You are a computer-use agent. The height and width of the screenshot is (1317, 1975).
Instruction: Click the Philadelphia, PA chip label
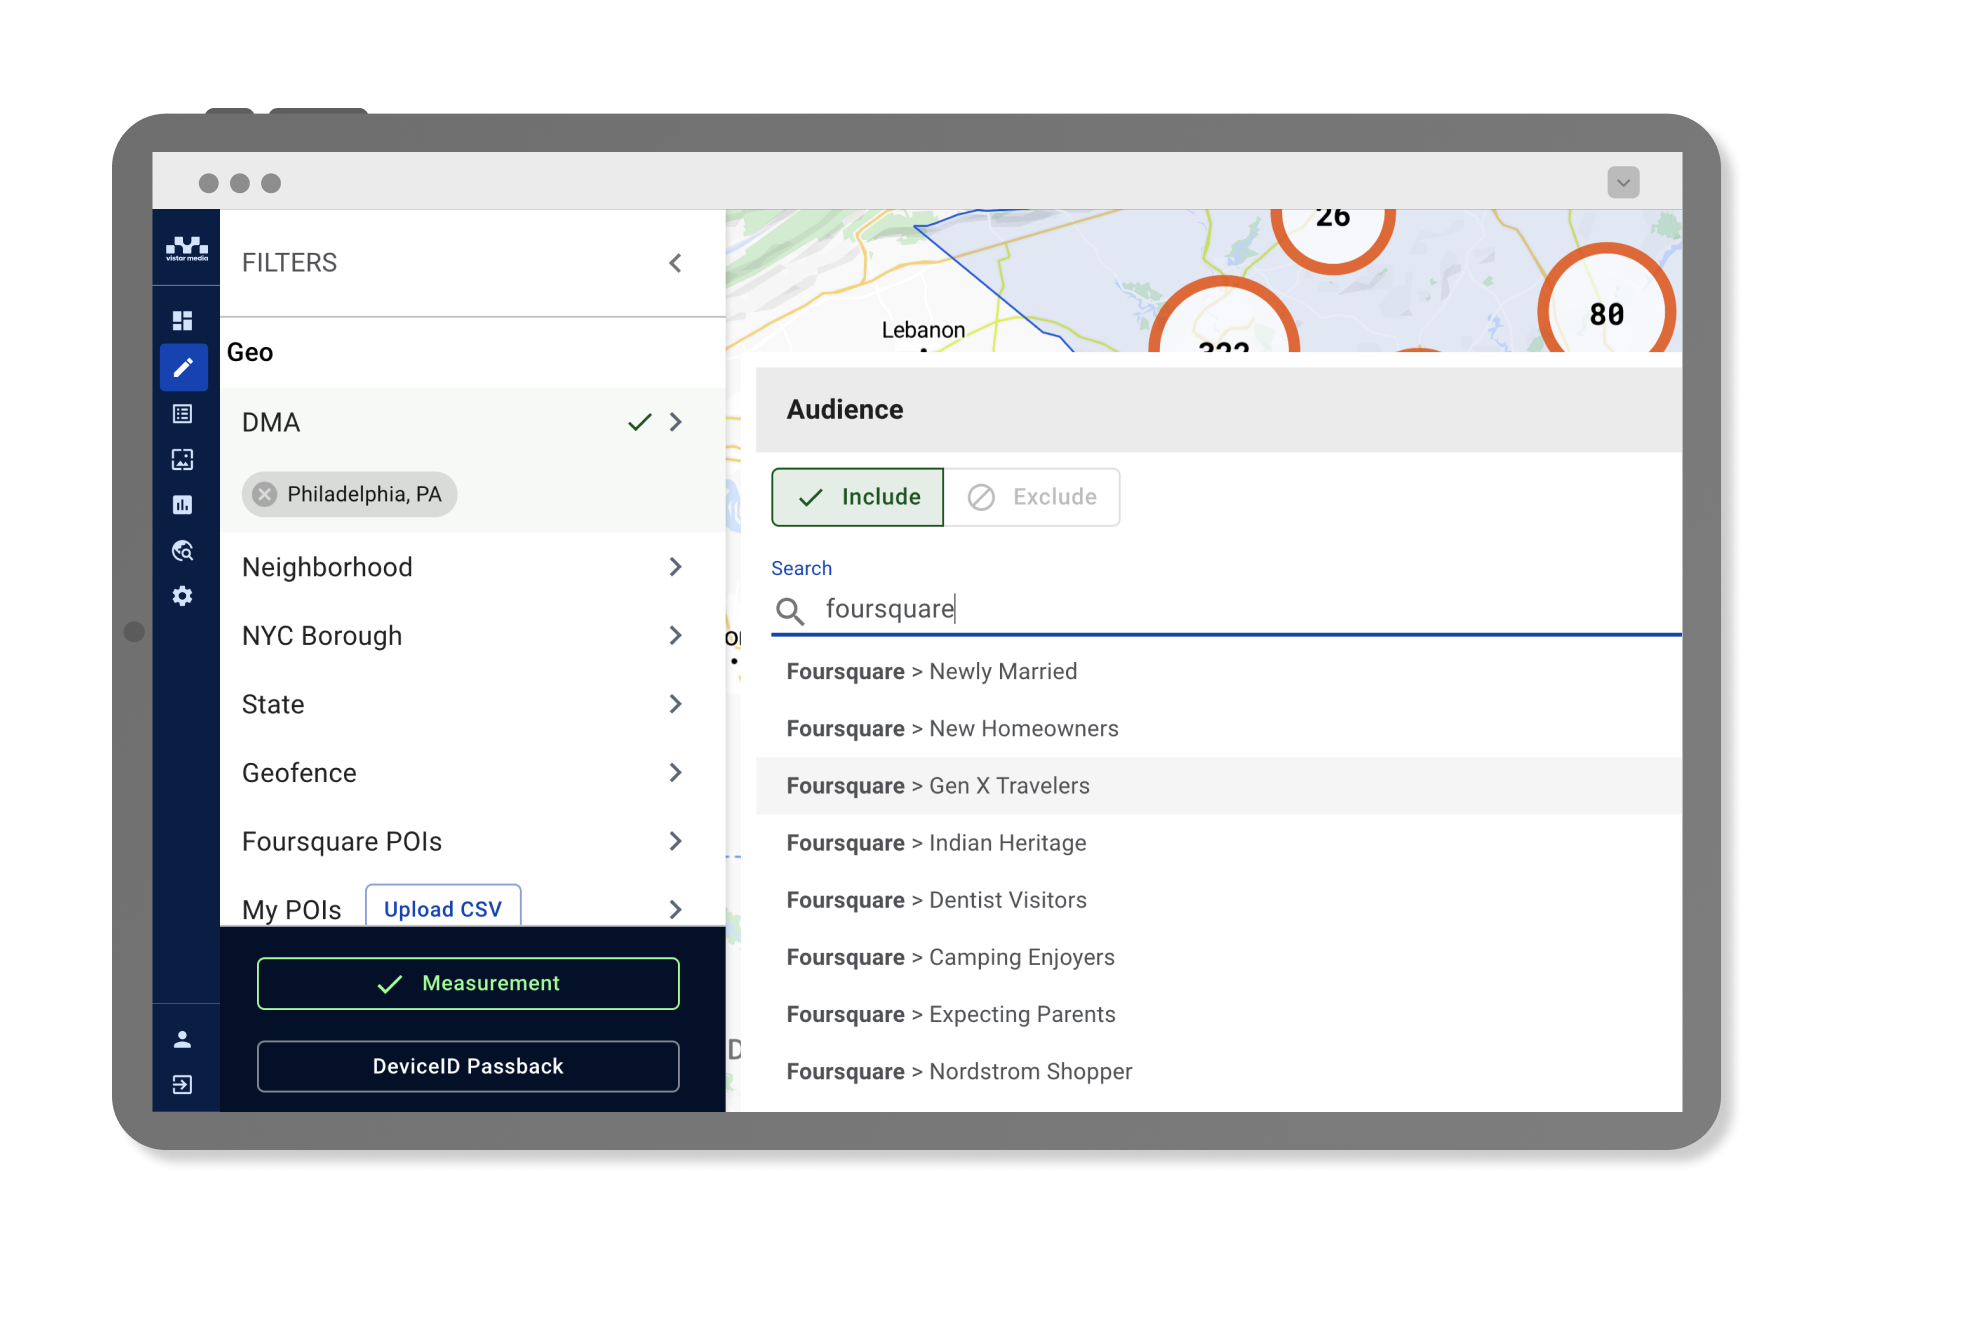[x=364, y=494]
